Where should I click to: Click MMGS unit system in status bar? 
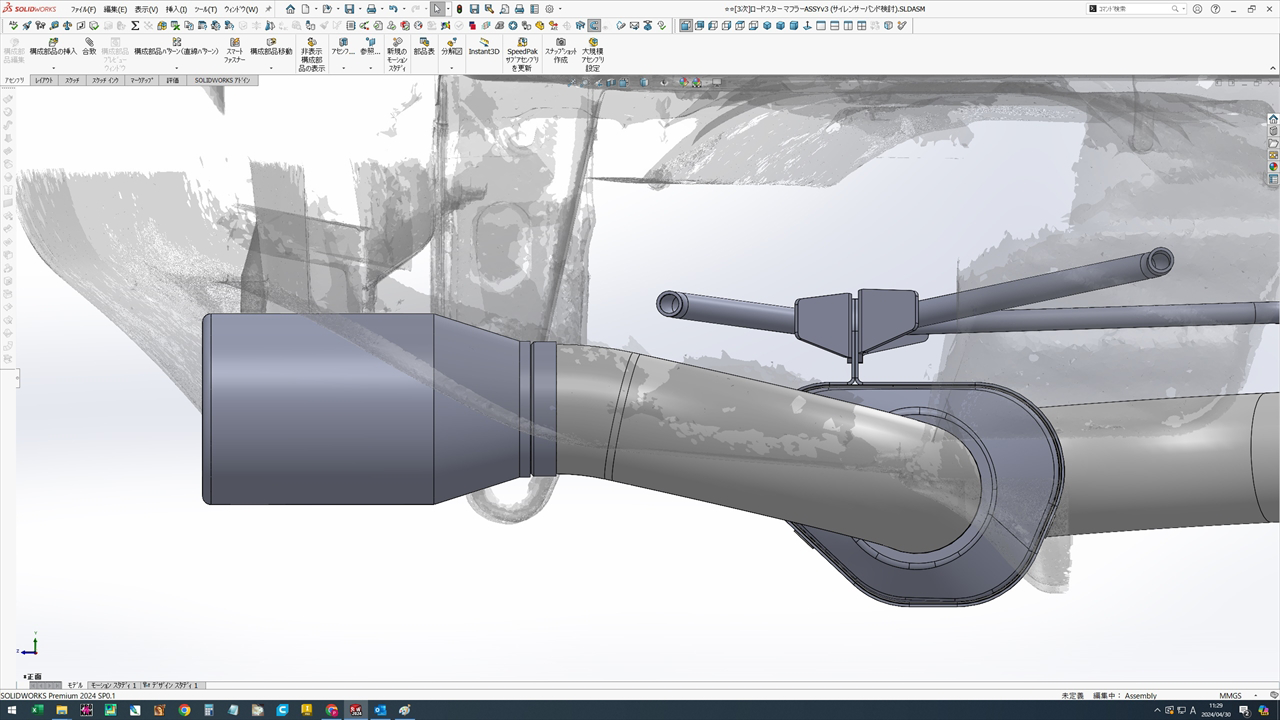tap(1230, 696)
